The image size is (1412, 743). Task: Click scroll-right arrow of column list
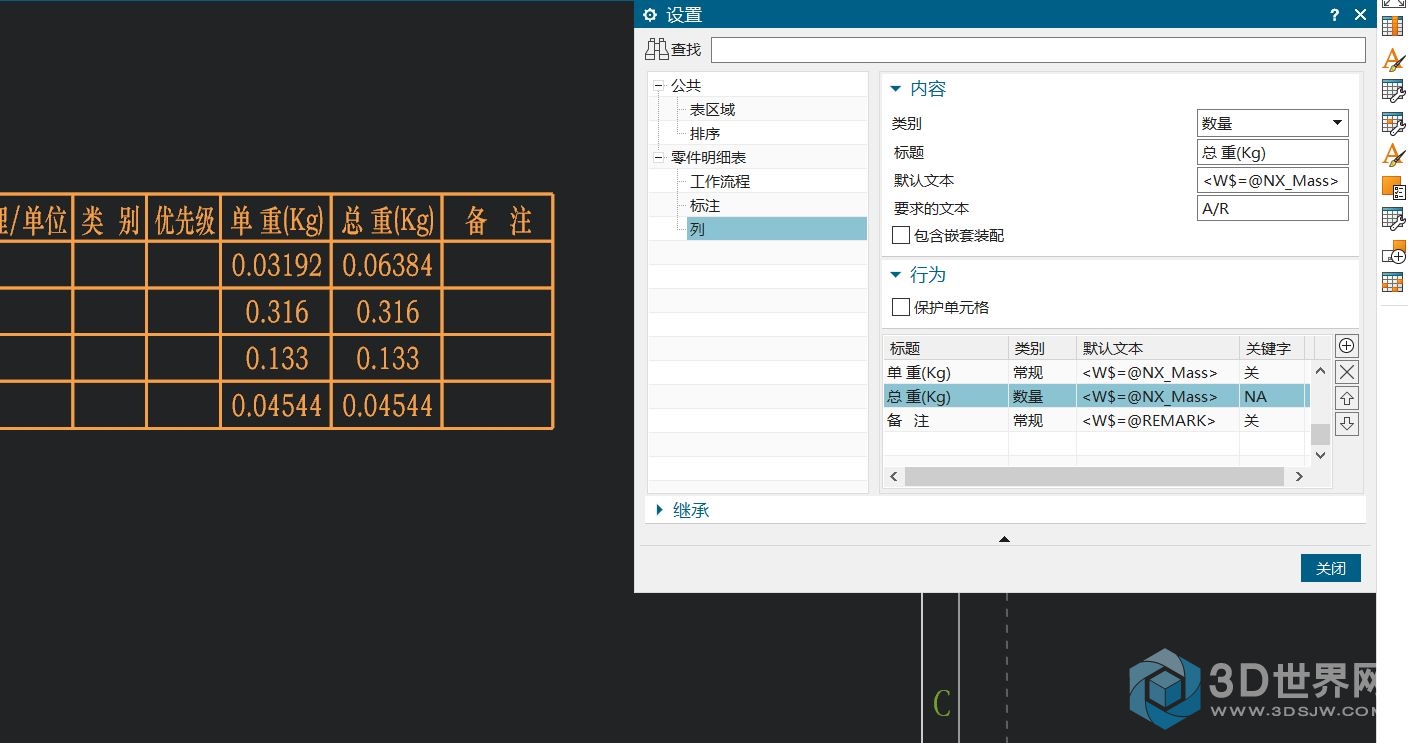click(1299, 477)
